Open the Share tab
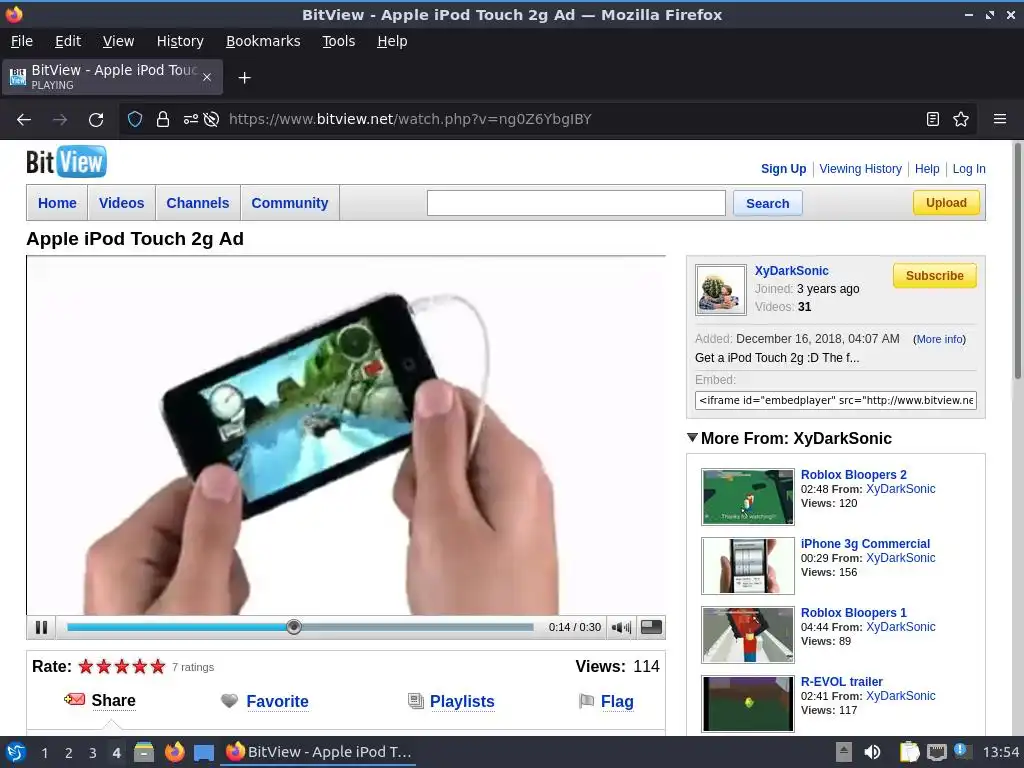 coord(114,700)
